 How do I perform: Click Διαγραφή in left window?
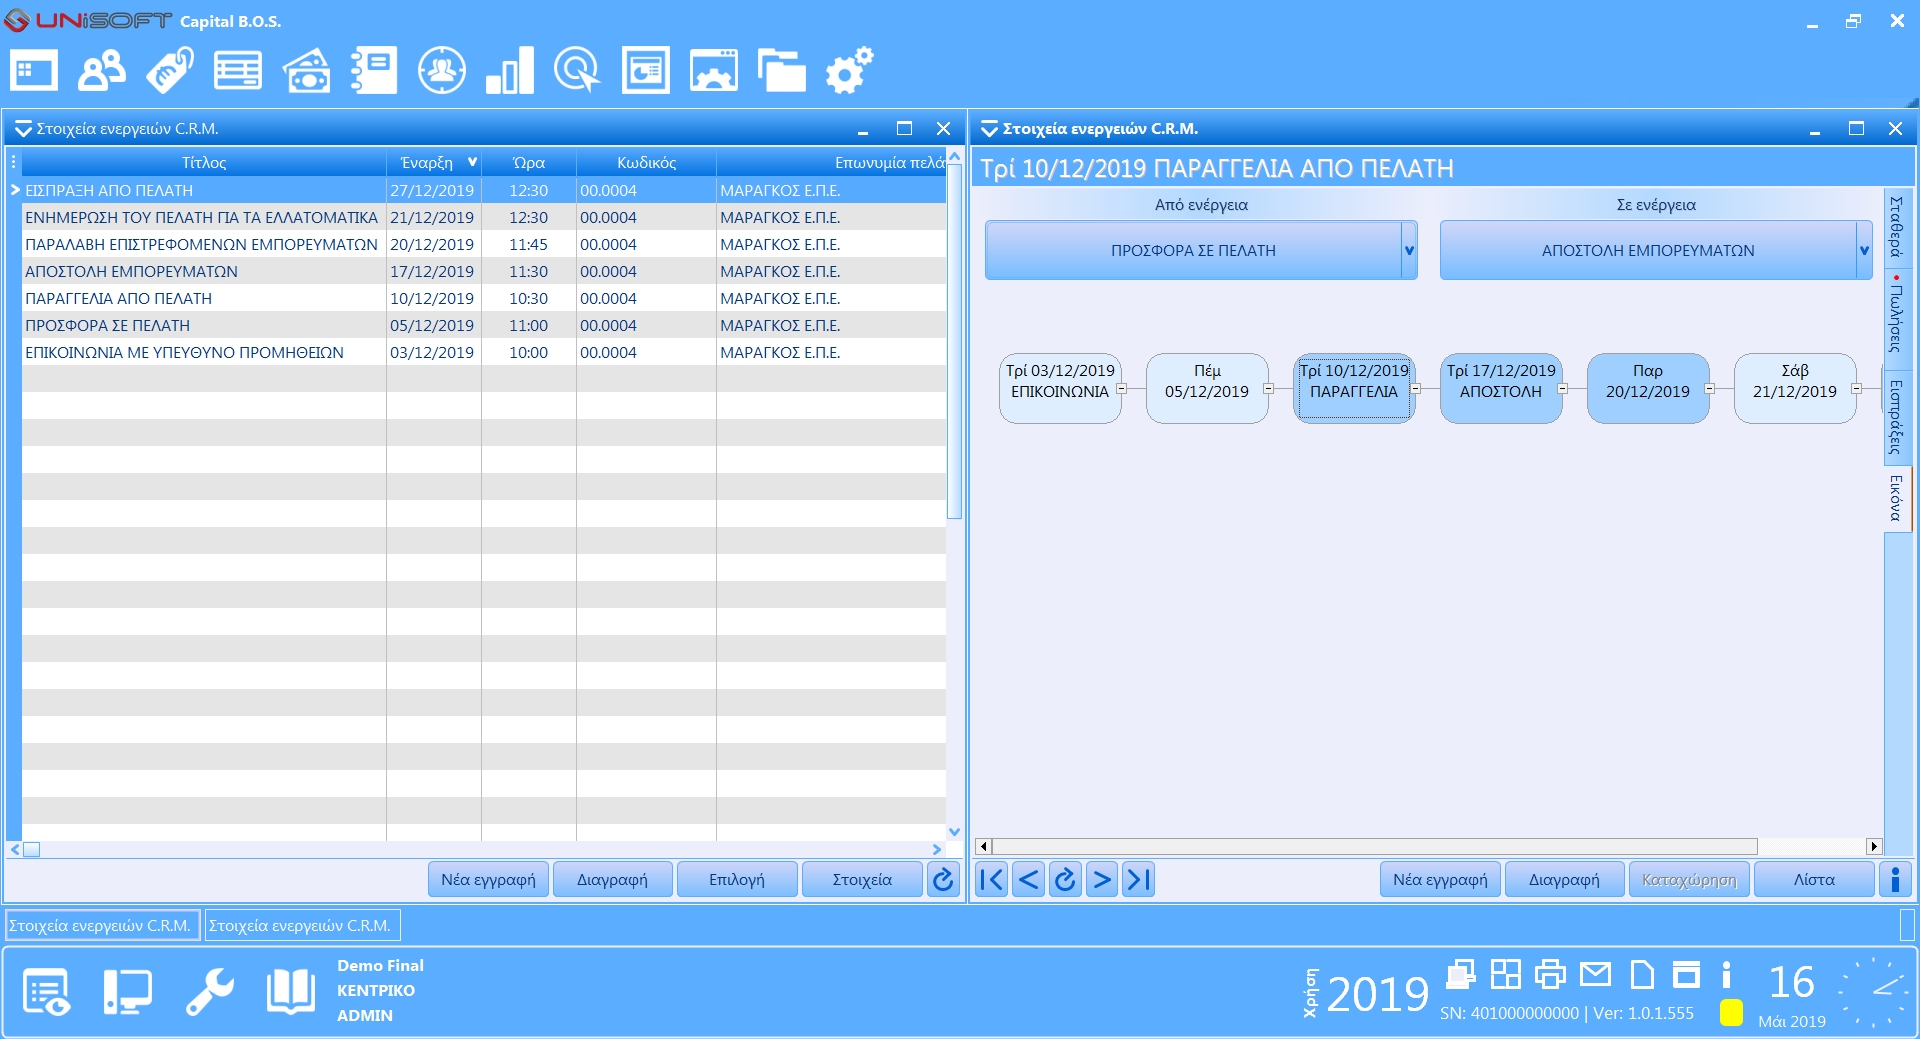tap(612, 879)
